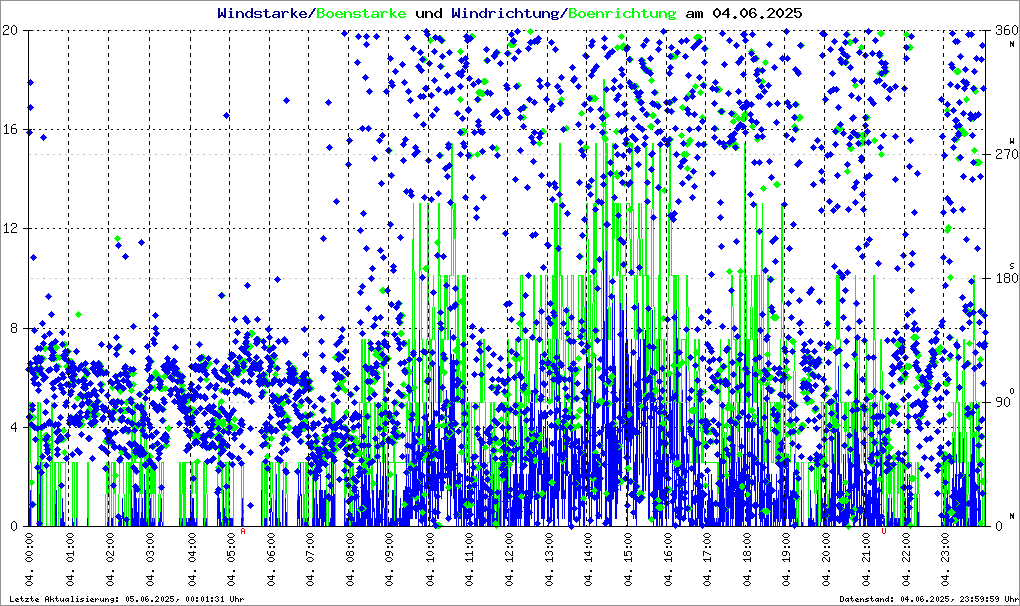This screenshot has height=606, width=1020.
Task: Click the "04. 11:00" time label
Action: (469, 560)
